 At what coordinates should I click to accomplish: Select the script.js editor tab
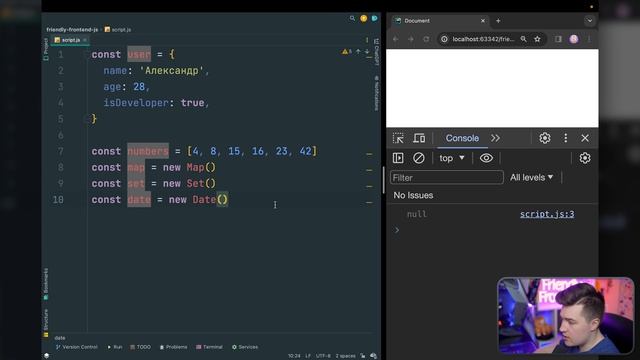click(71, 40)
